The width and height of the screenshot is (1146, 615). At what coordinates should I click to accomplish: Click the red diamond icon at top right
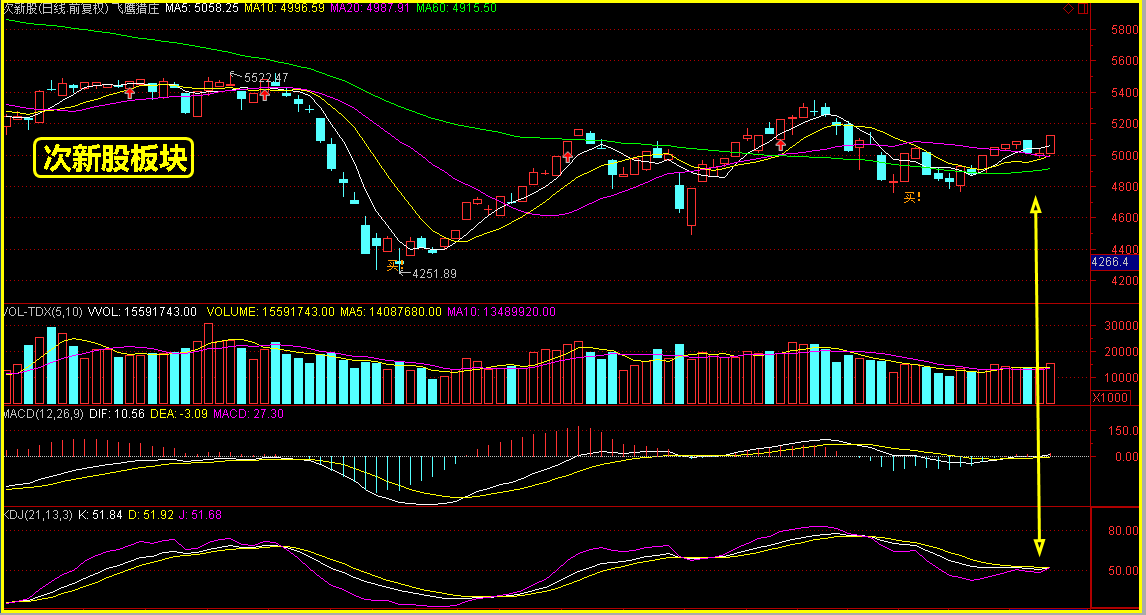(1068, 8)
